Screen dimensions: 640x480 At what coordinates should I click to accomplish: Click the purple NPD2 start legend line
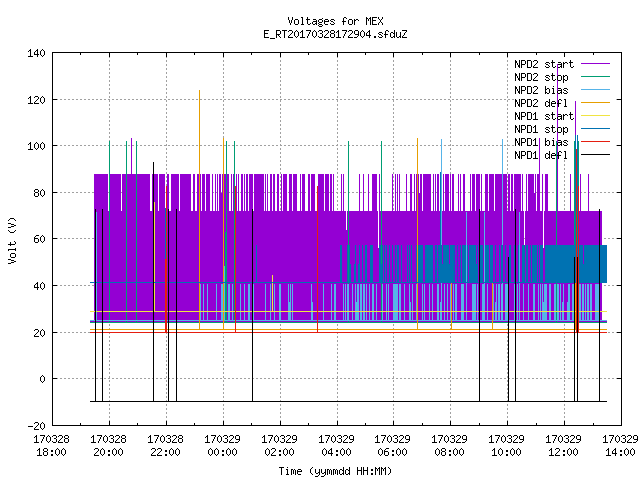(x=596, y=64)
